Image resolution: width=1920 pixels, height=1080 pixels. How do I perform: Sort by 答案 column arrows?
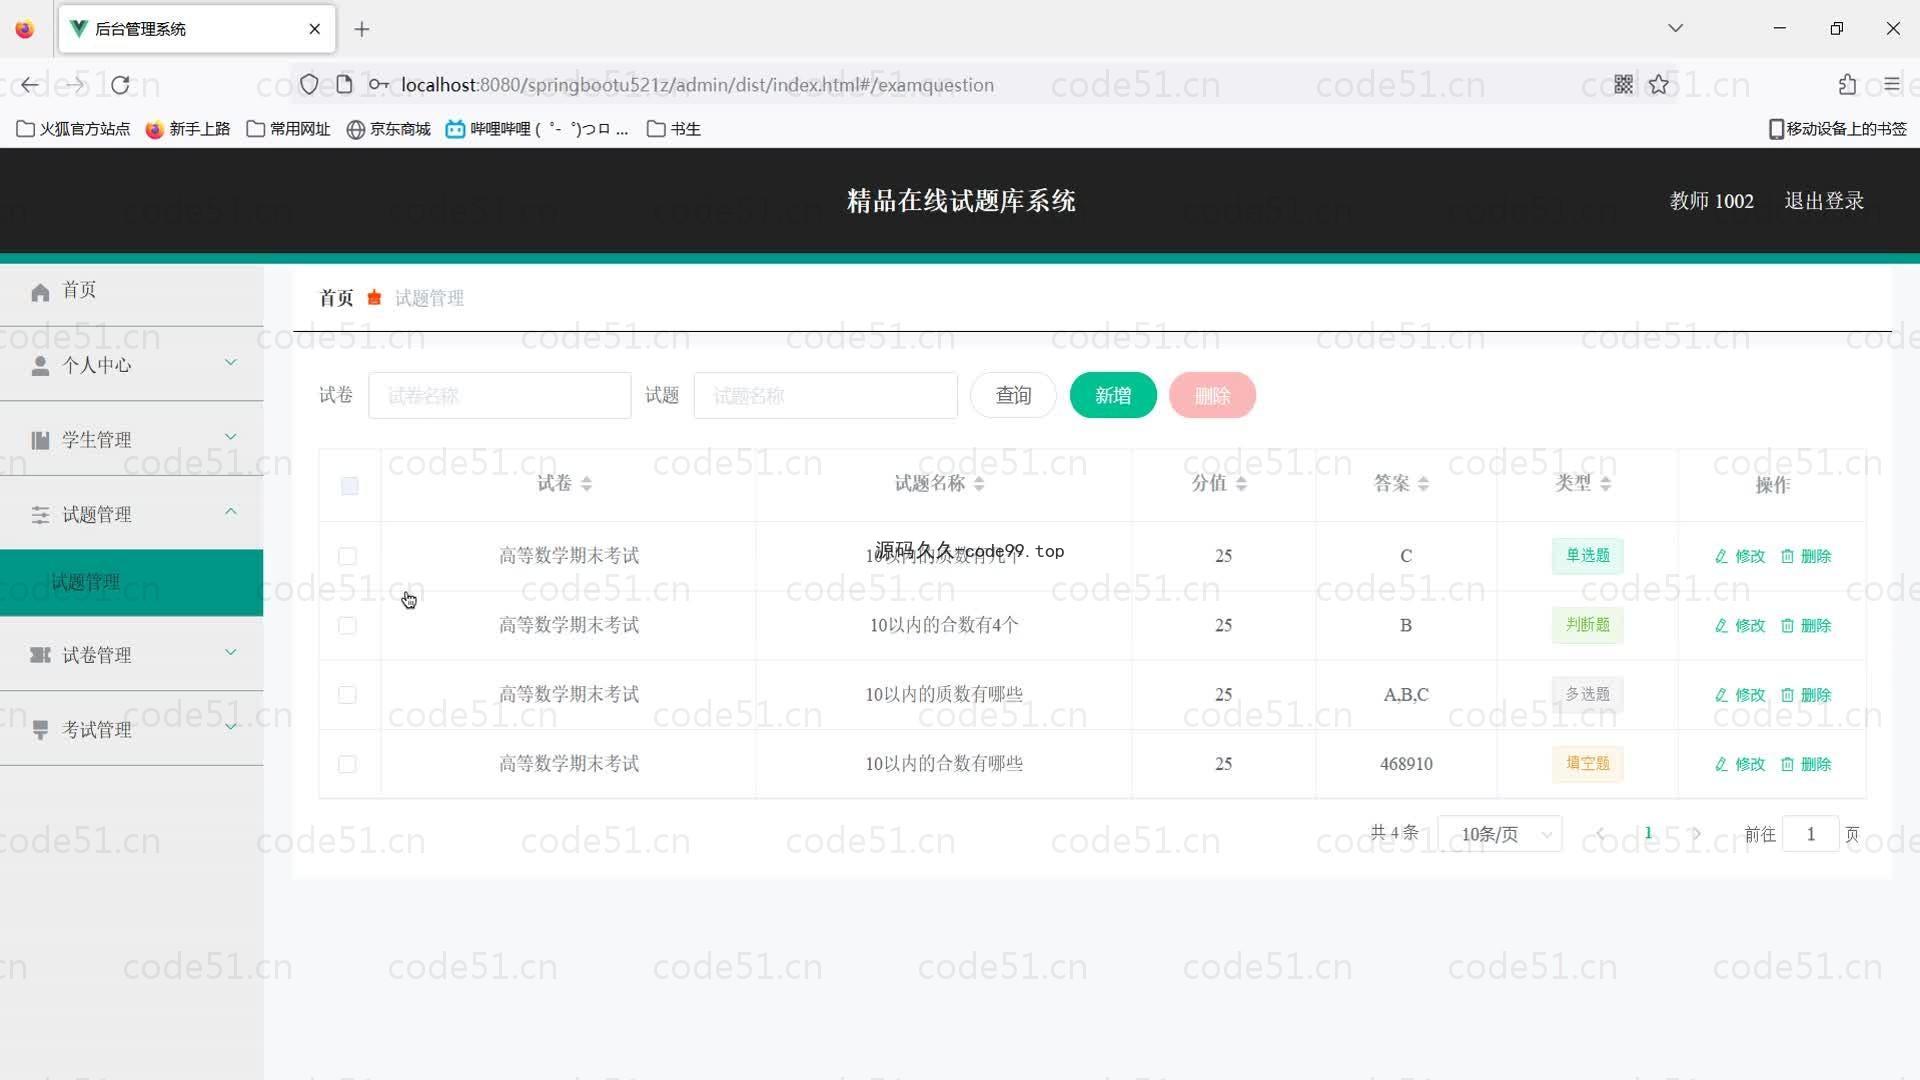point(1423,484)
